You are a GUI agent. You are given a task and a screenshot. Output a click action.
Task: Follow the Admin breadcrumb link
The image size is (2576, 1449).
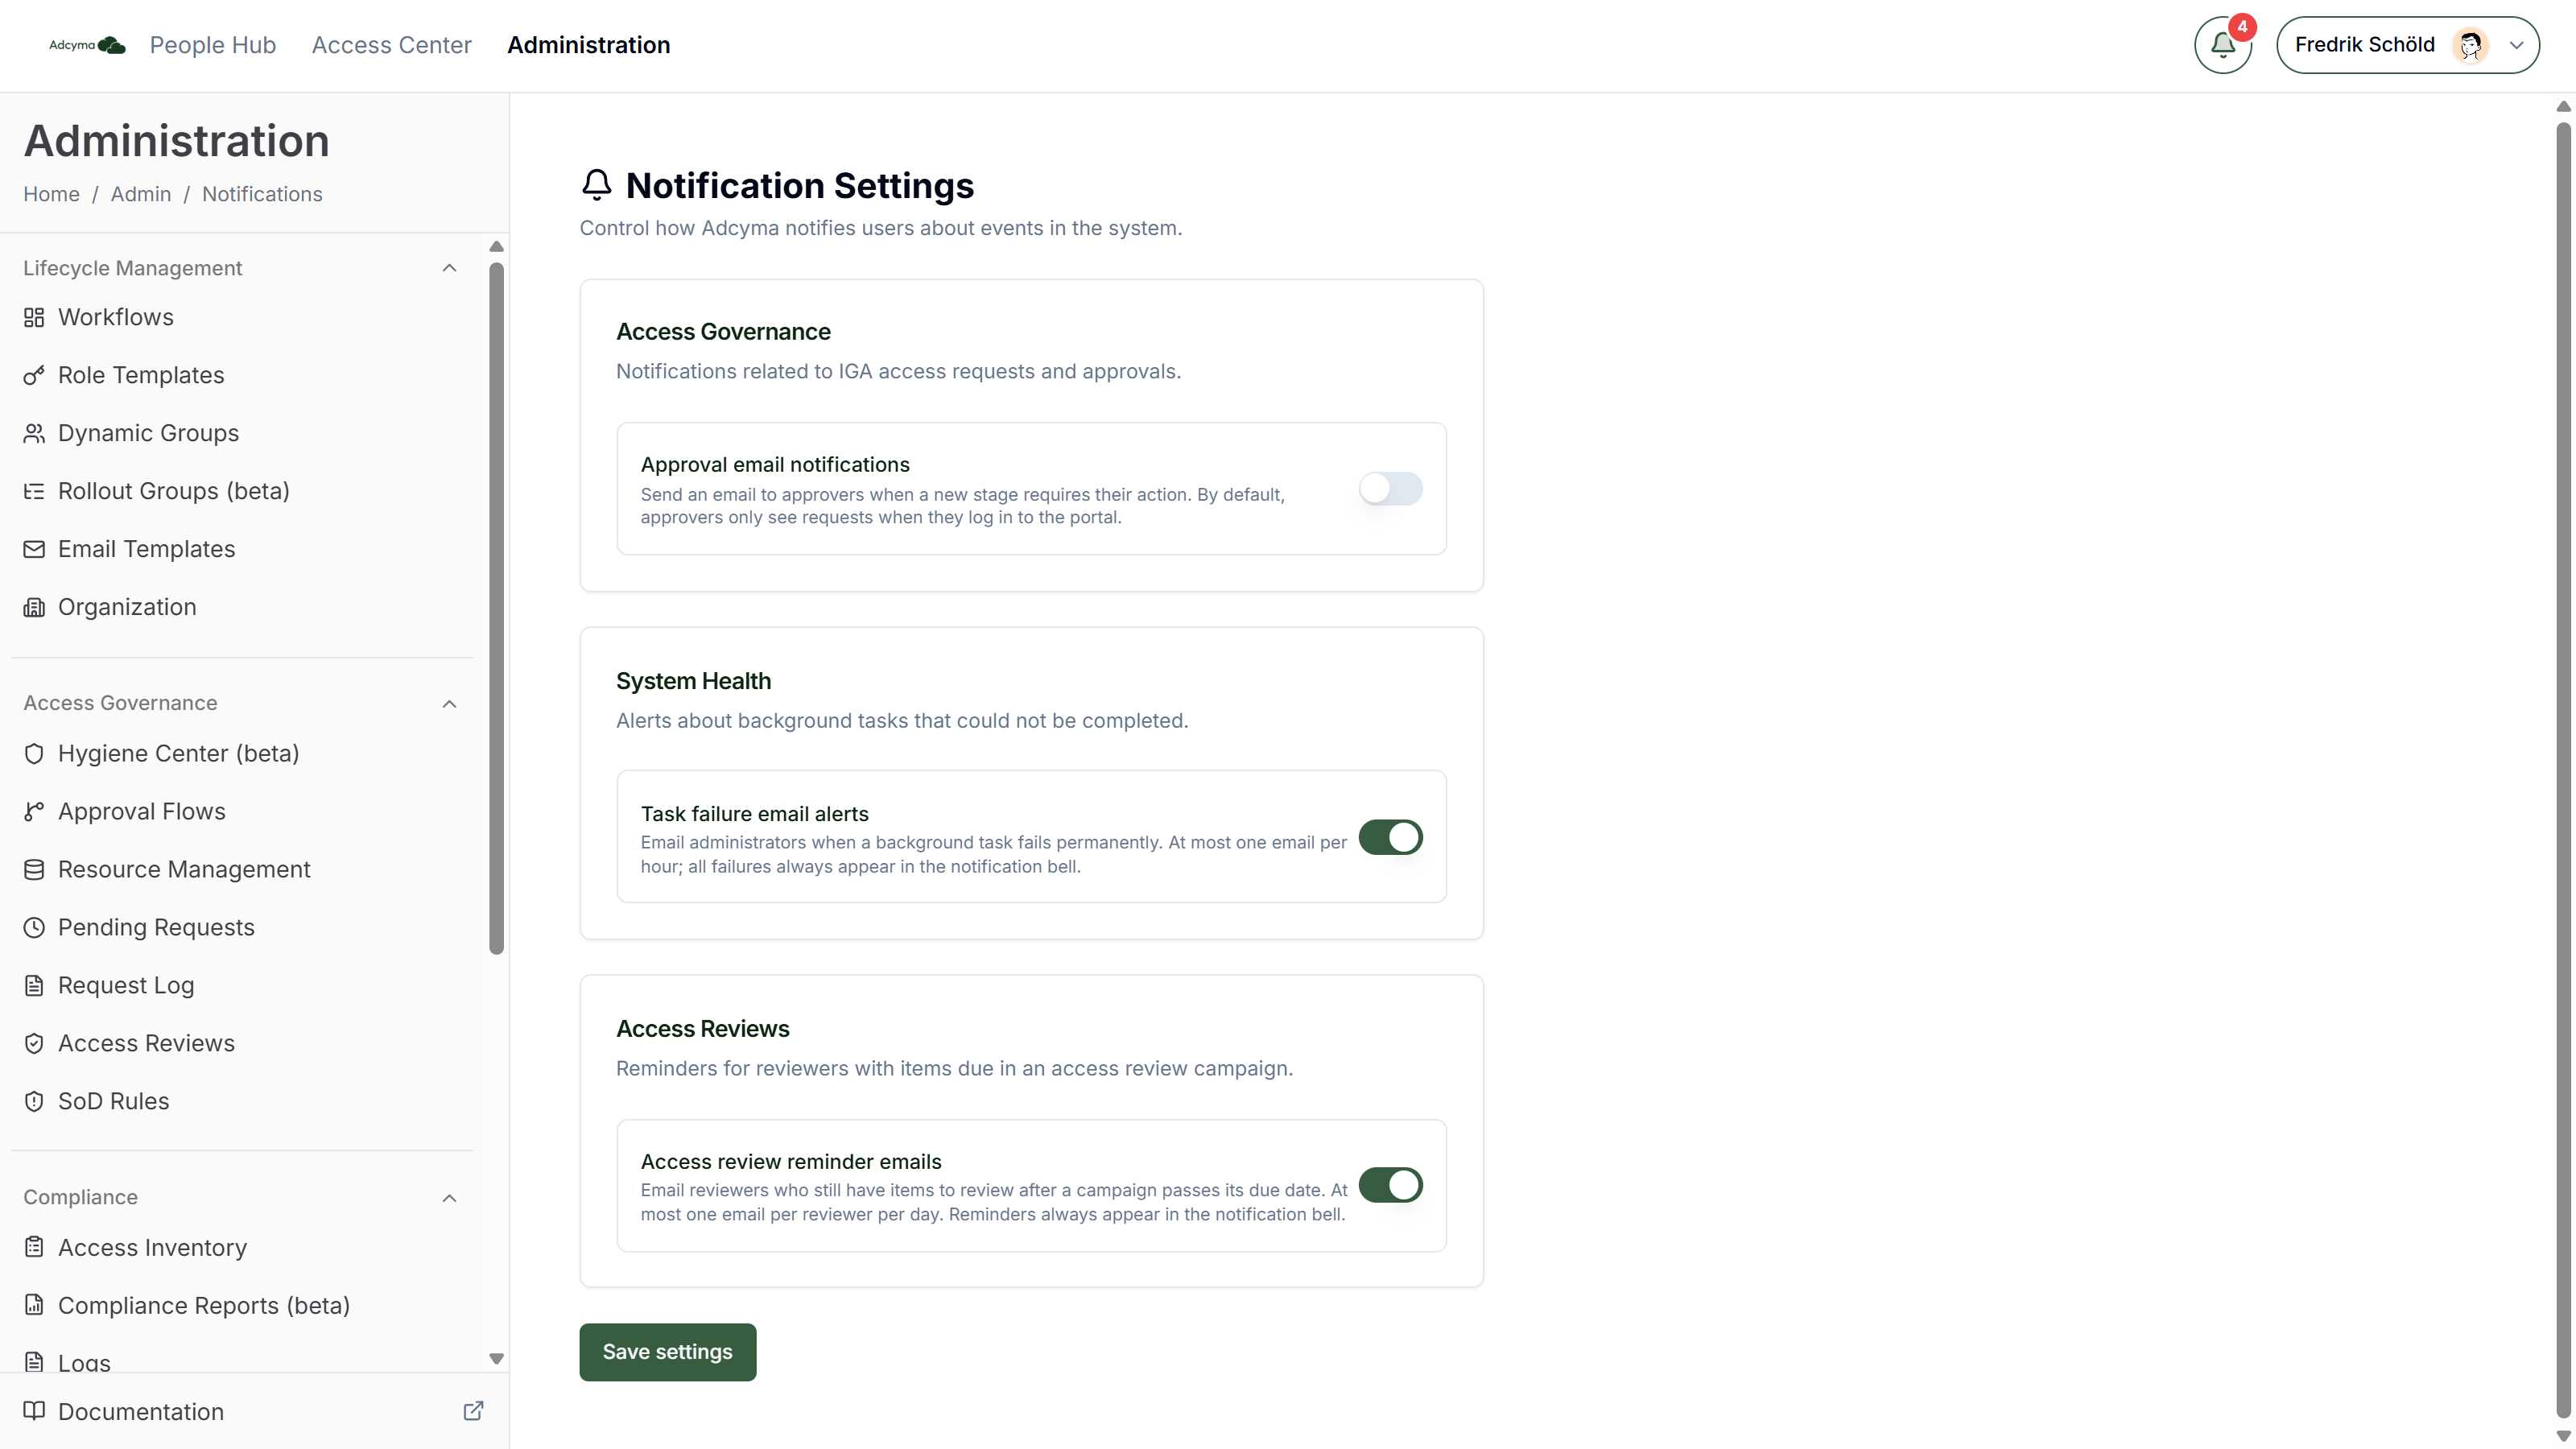coord(140,194)
